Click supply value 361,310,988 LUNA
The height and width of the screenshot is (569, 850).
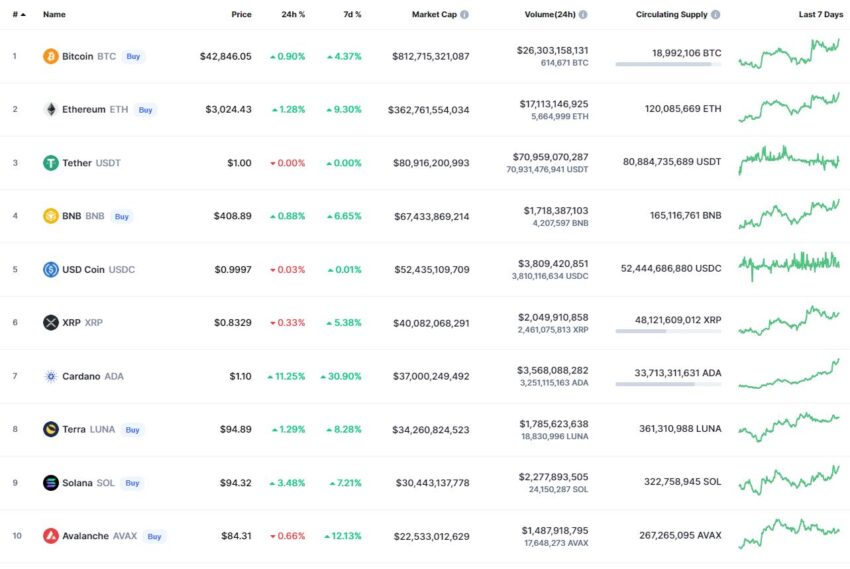(680, 429)
